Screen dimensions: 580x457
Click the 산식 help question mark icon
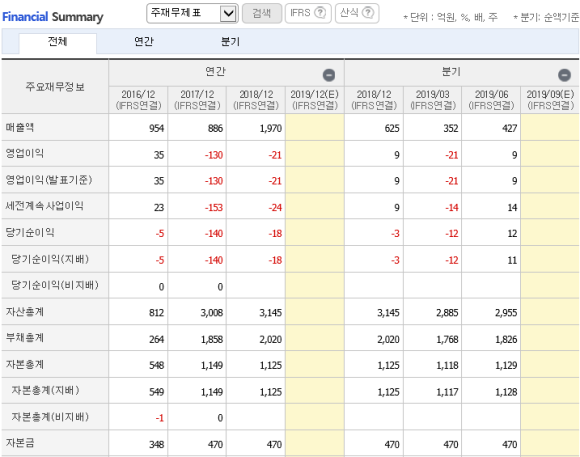click(x=368, y=13)
